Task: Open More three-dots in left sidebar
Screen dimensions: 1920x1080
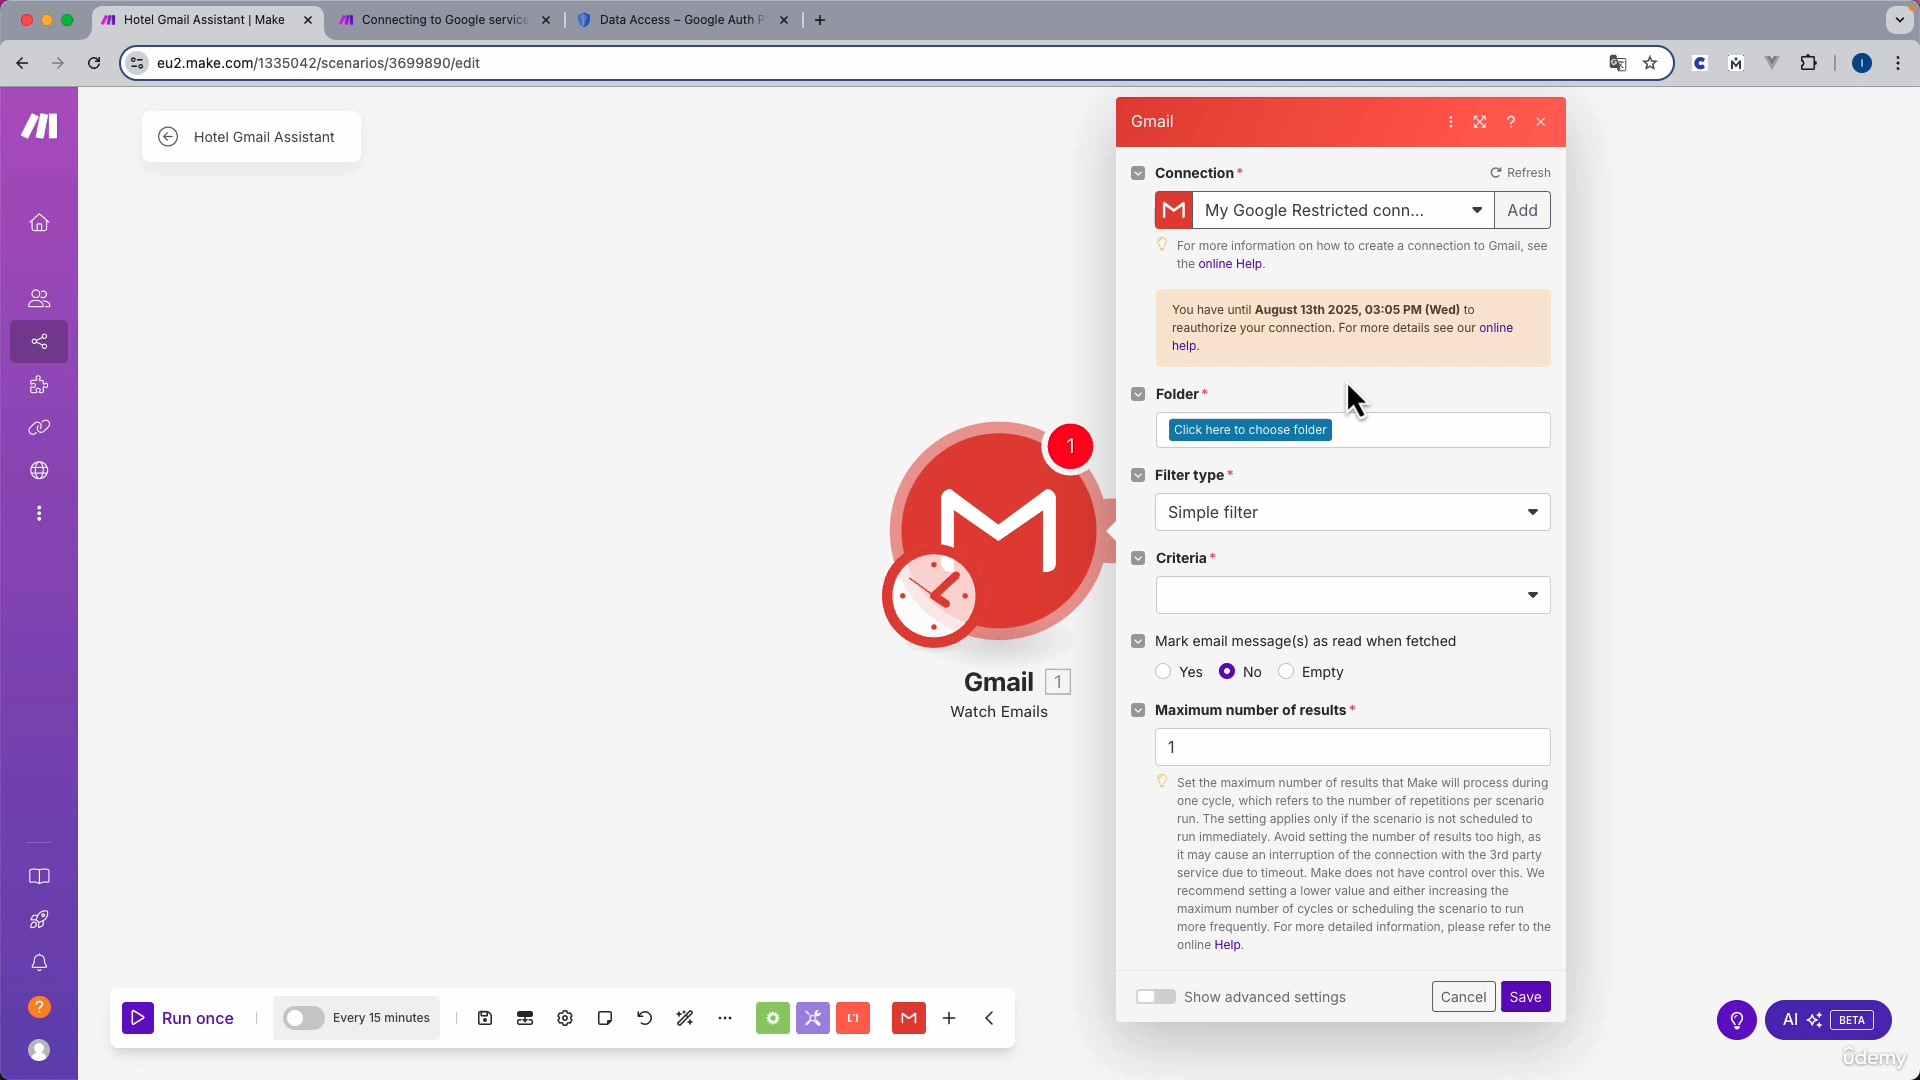Action: click(x=39, y=514)
